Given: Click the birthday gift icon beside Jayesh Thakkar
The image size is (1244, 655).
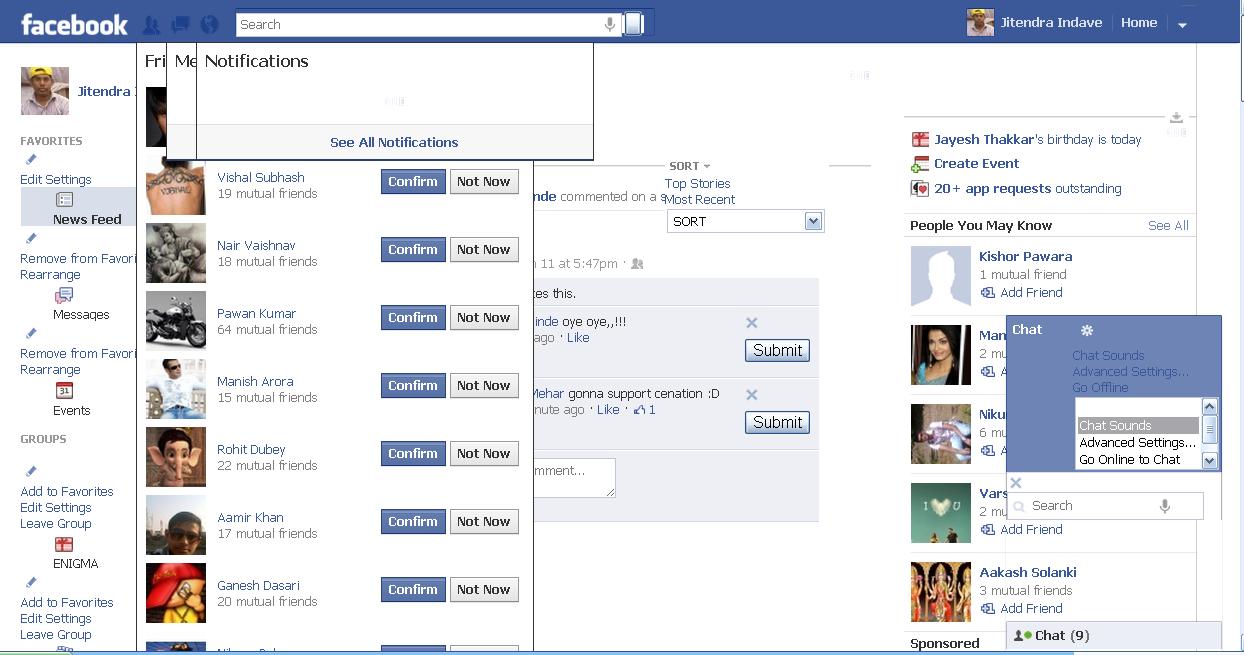Looking at the screenshot, I should tap(920, 140).
